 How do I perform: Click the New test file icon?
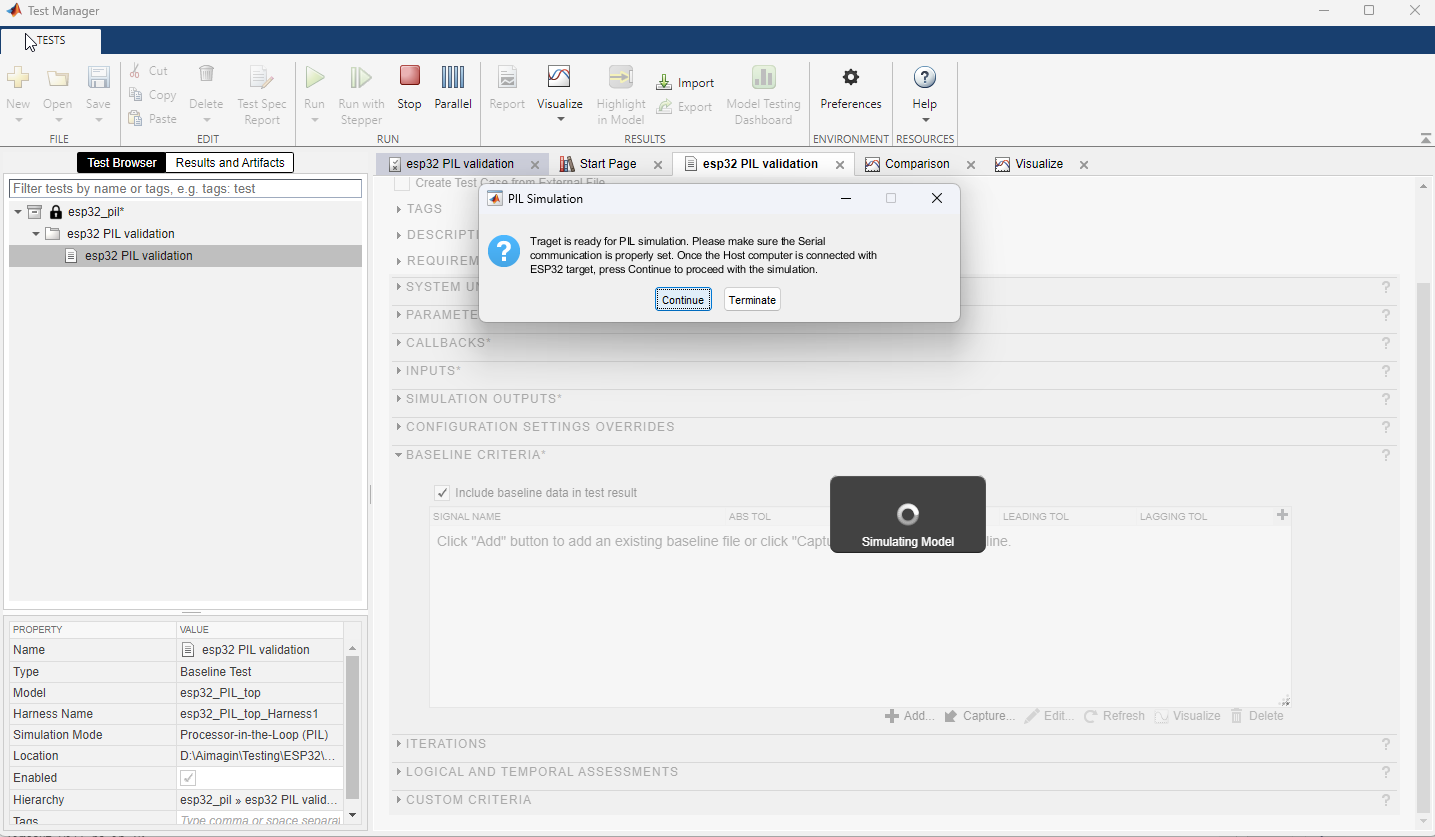pos(18,78)
